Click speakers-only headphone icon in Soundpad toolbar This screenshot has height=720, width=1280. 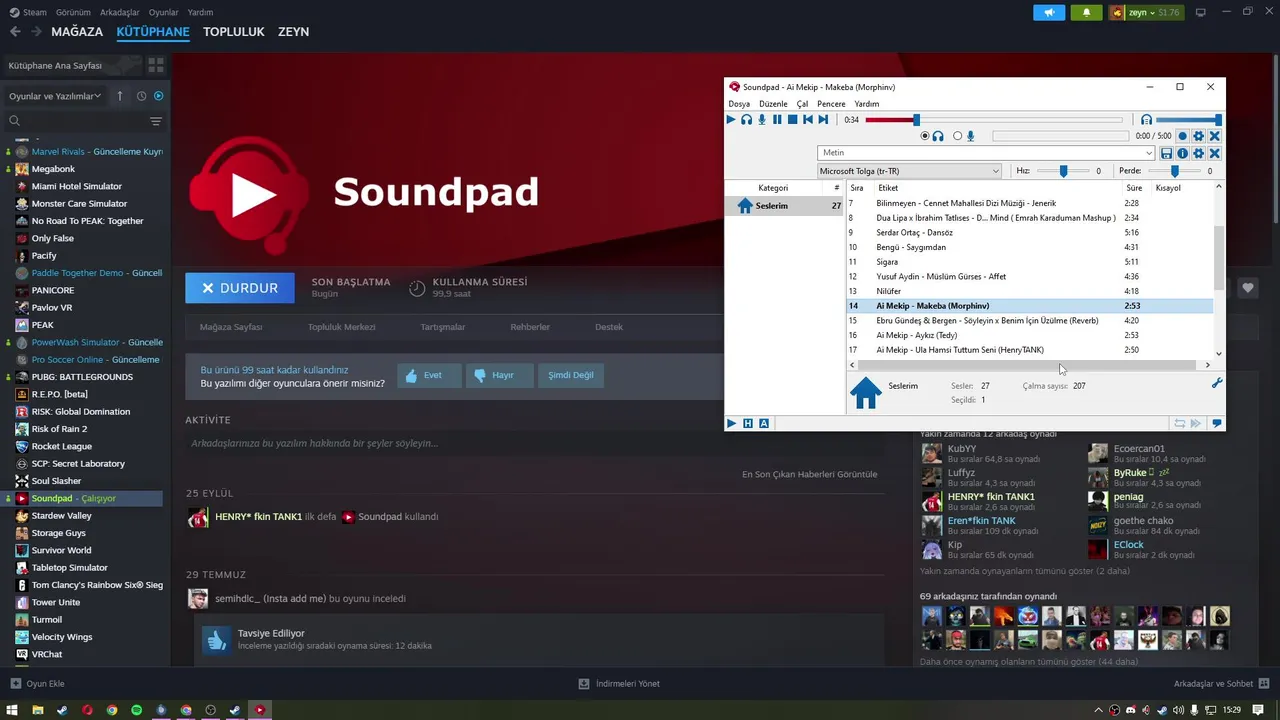click(746, 119)
